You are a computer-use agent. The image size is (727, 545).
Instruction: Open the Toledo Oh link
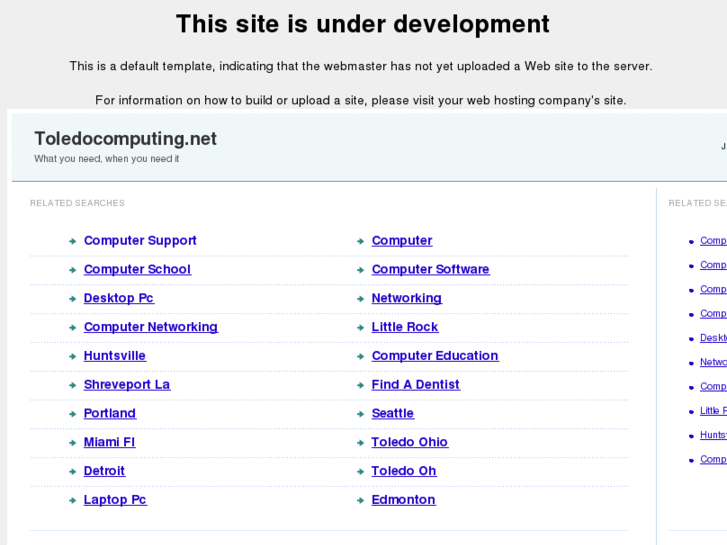[x=404, y=471]
